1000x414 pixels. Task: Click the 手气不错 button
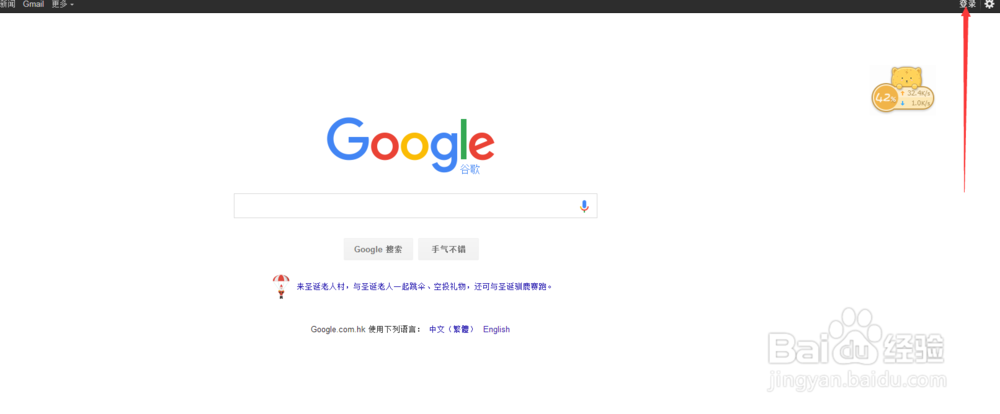tap(448, 249)
